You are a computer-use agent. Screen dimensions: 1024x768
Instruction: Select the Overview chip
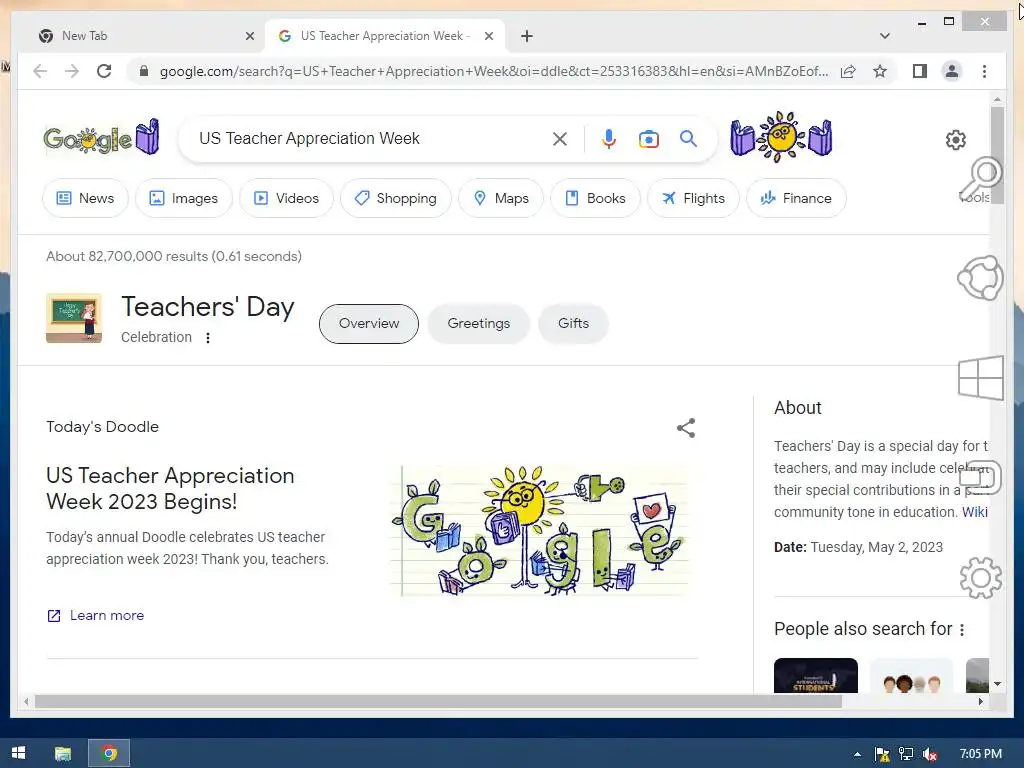click(x=369, y=323)
